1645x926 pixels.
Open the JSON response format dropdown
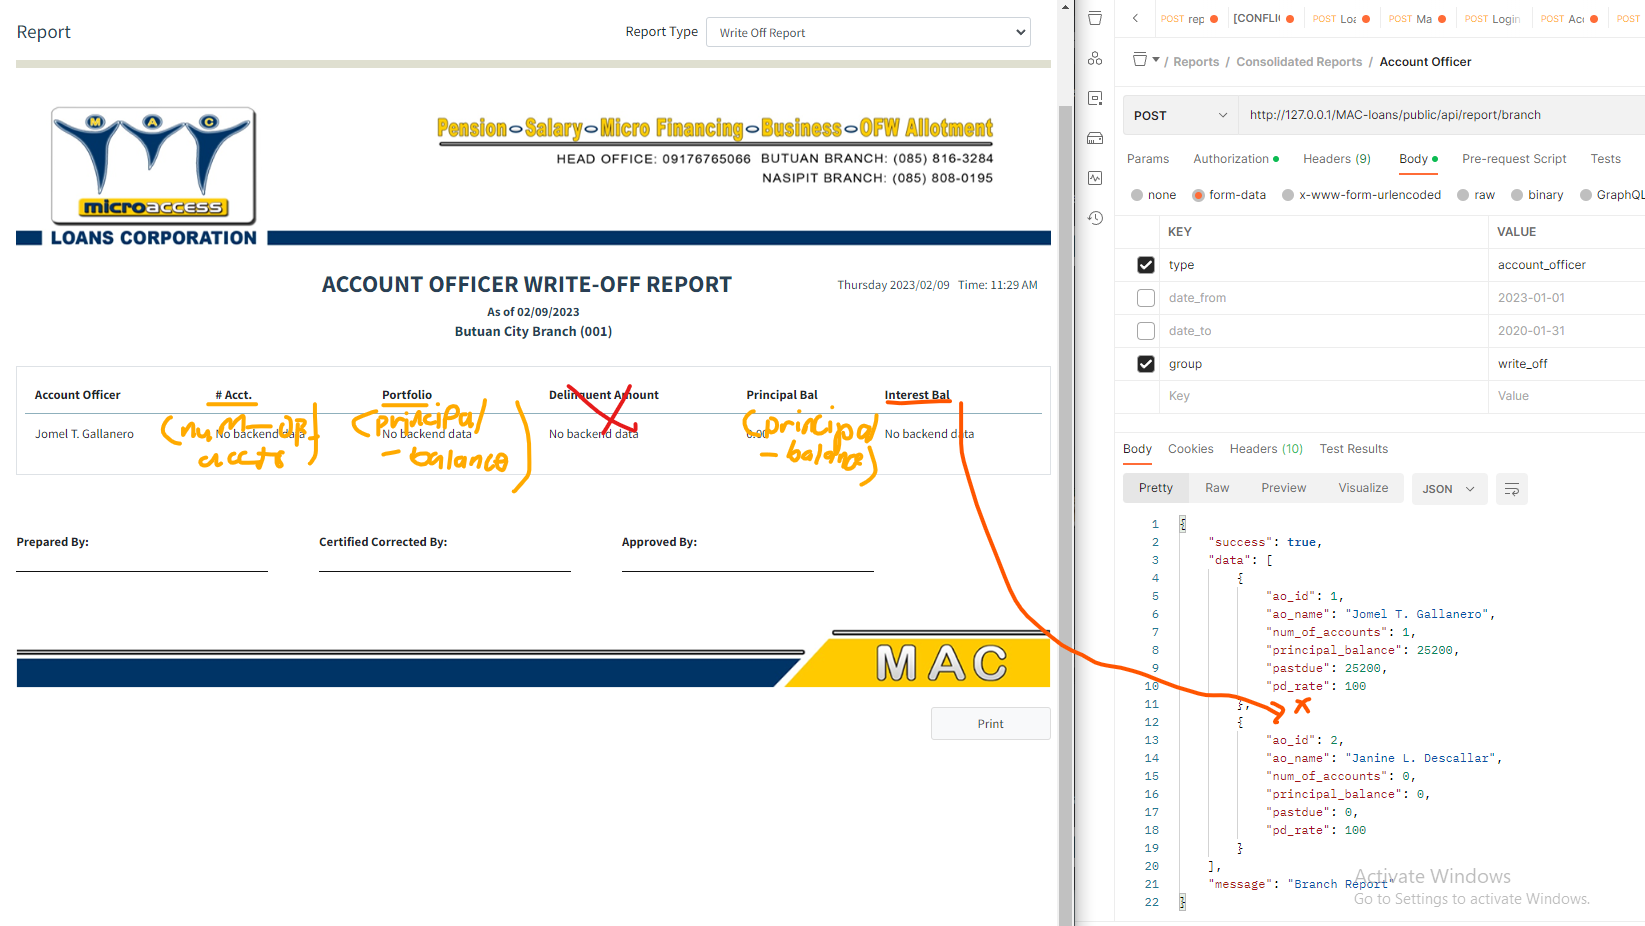point(1449,489)
